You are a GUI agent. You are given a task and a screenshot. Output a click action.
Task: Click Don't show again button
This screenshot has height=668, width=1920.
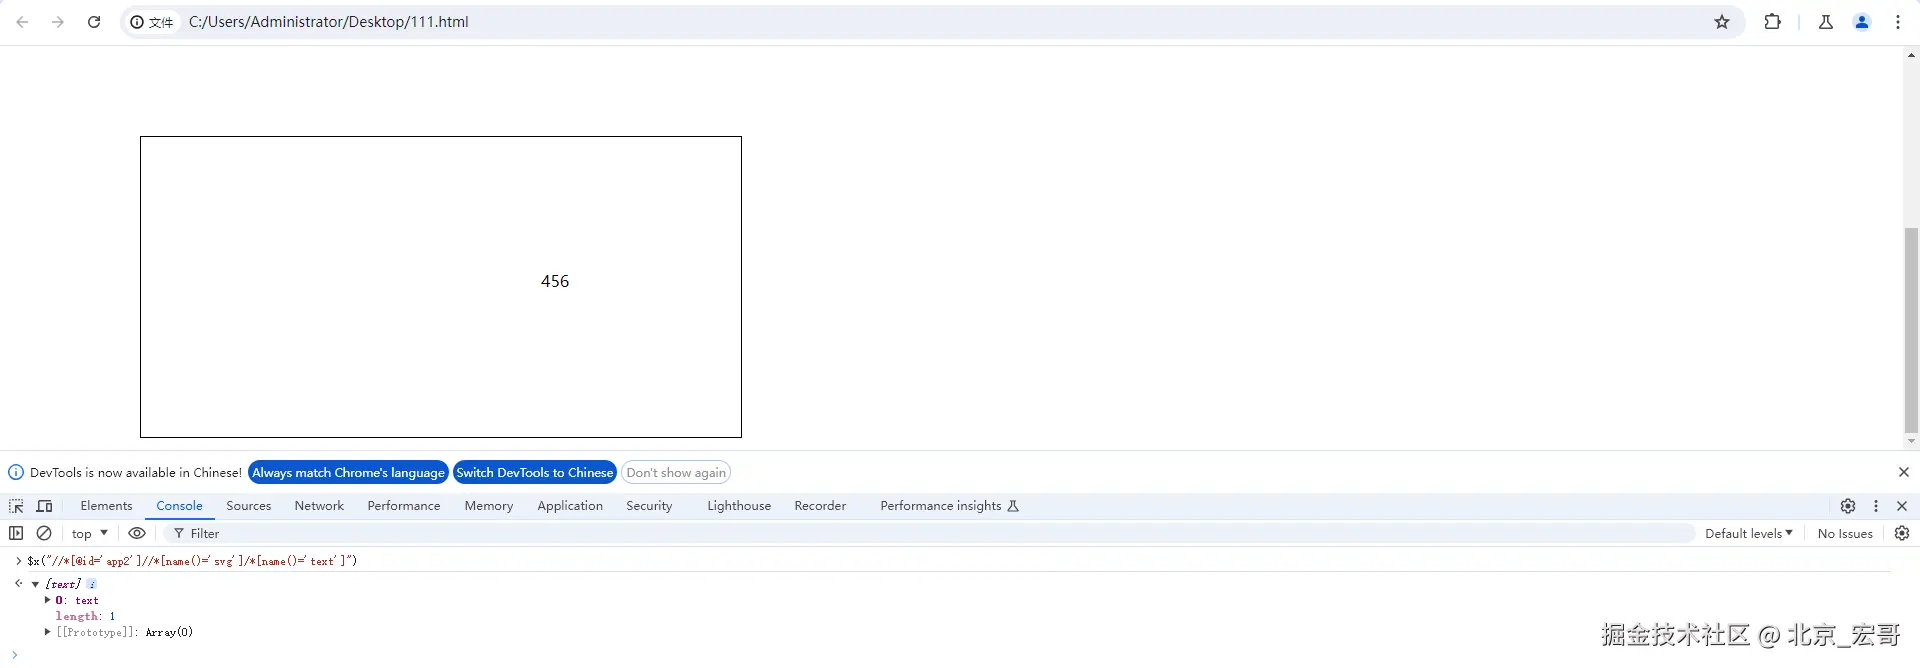[x=676, y=472]
